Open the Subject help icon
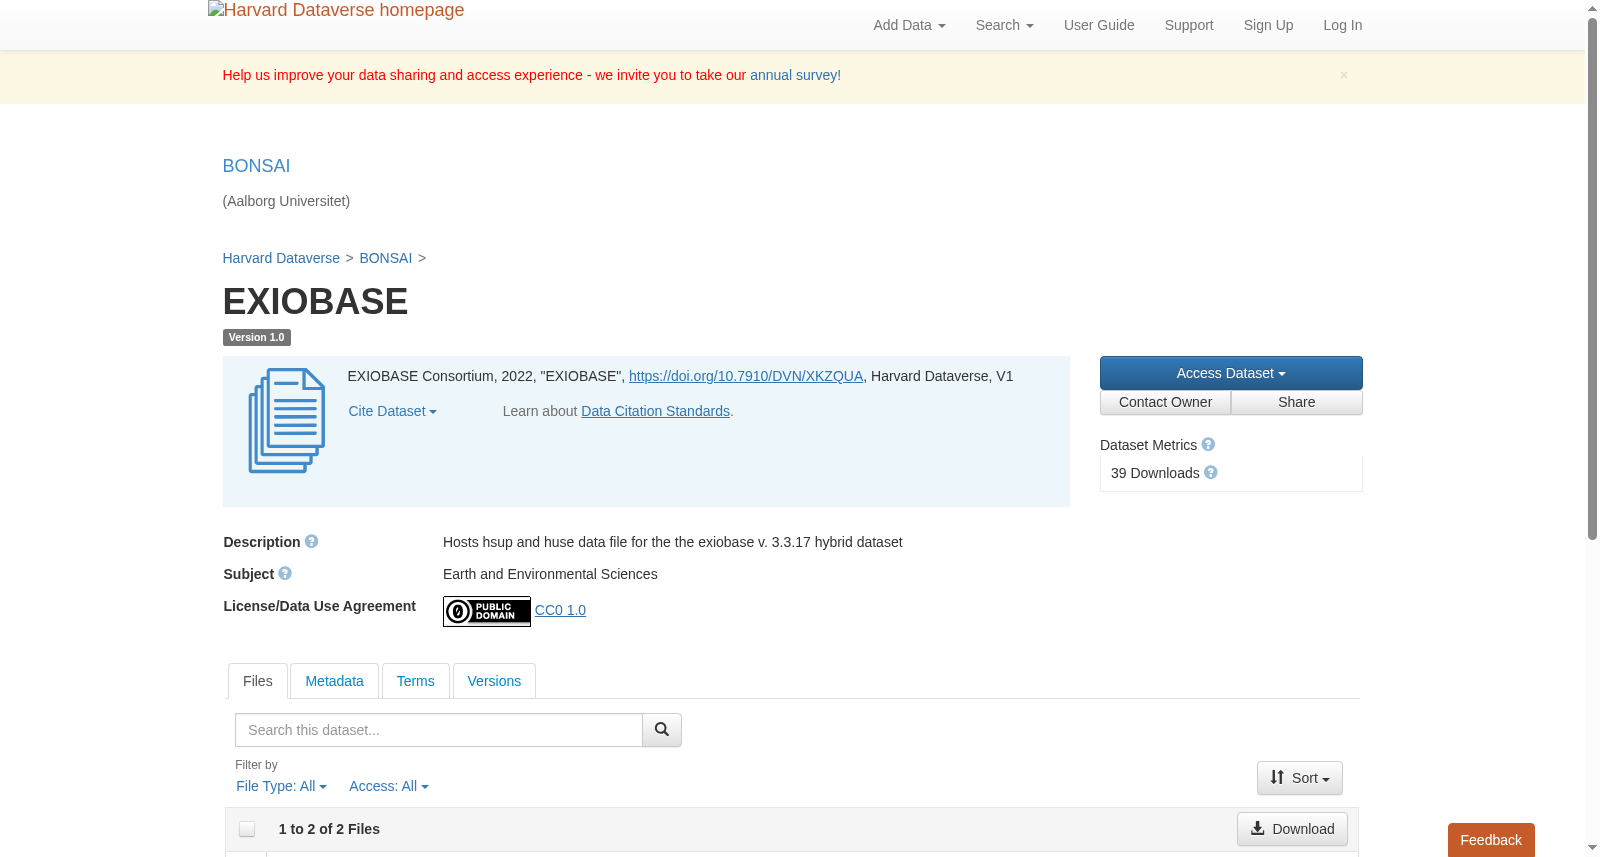 [285, 573]
